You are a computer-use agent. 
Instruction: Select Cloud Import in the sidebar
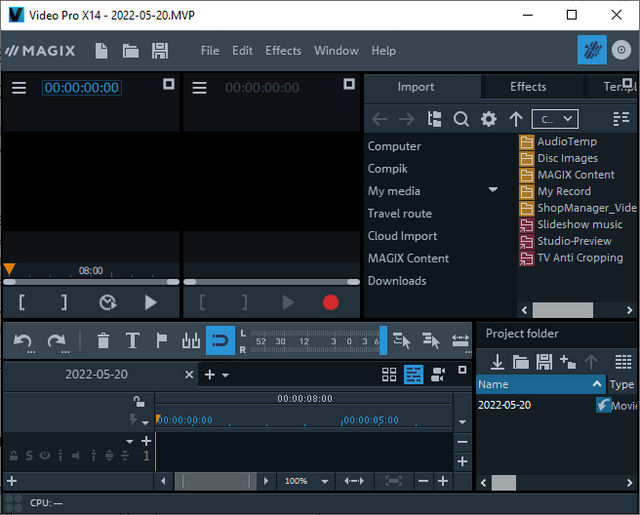click(402, 236)
